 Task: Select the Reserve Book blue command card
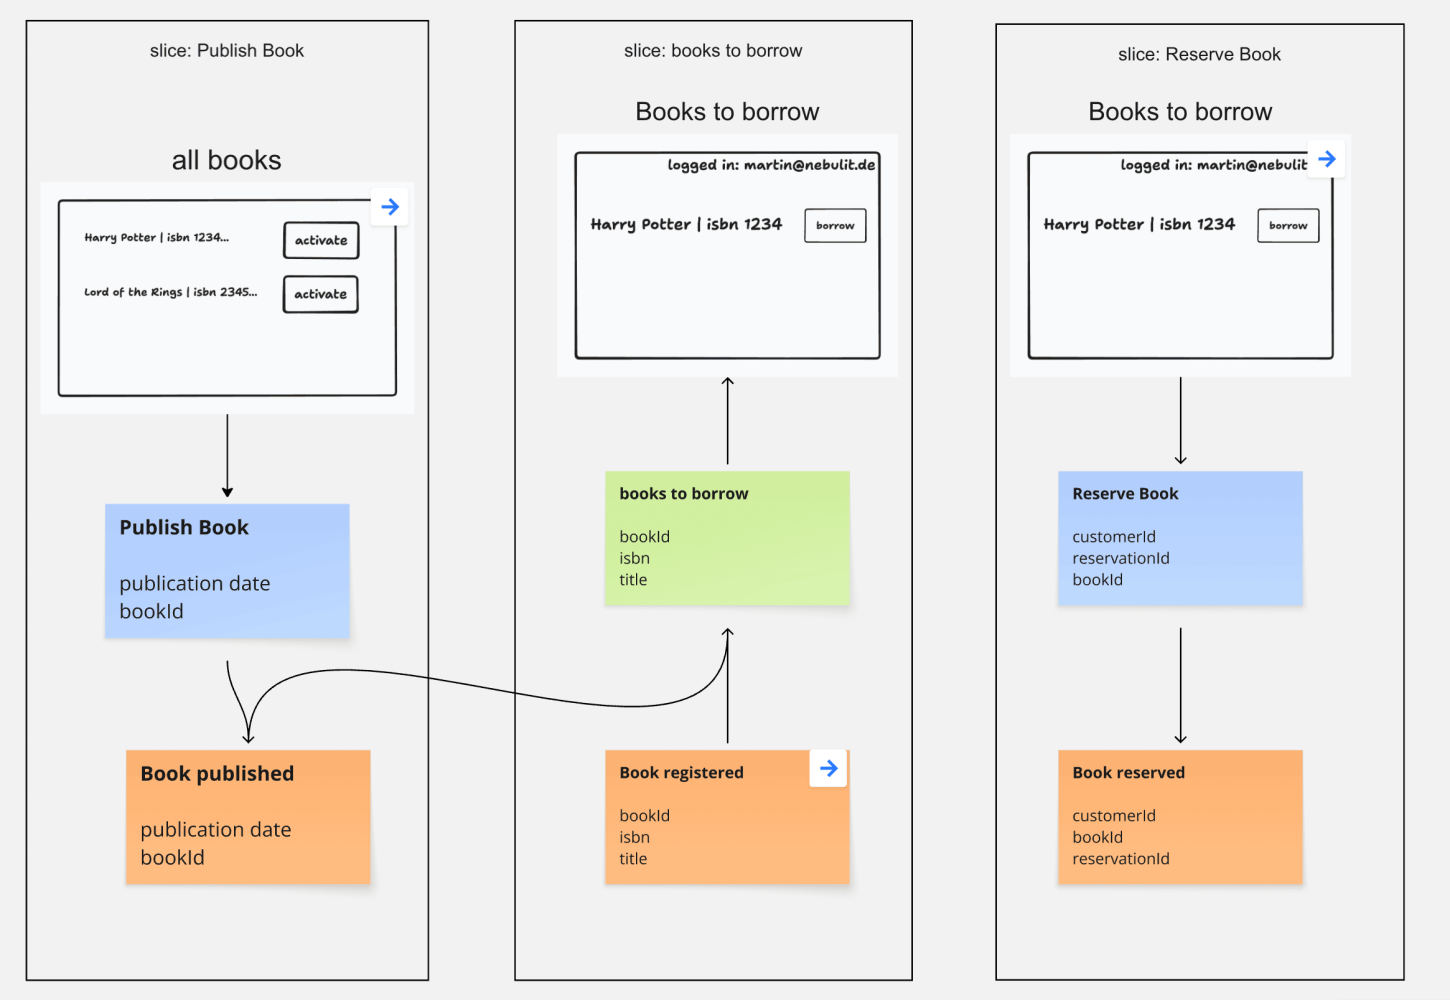(x=1180, y=538)
